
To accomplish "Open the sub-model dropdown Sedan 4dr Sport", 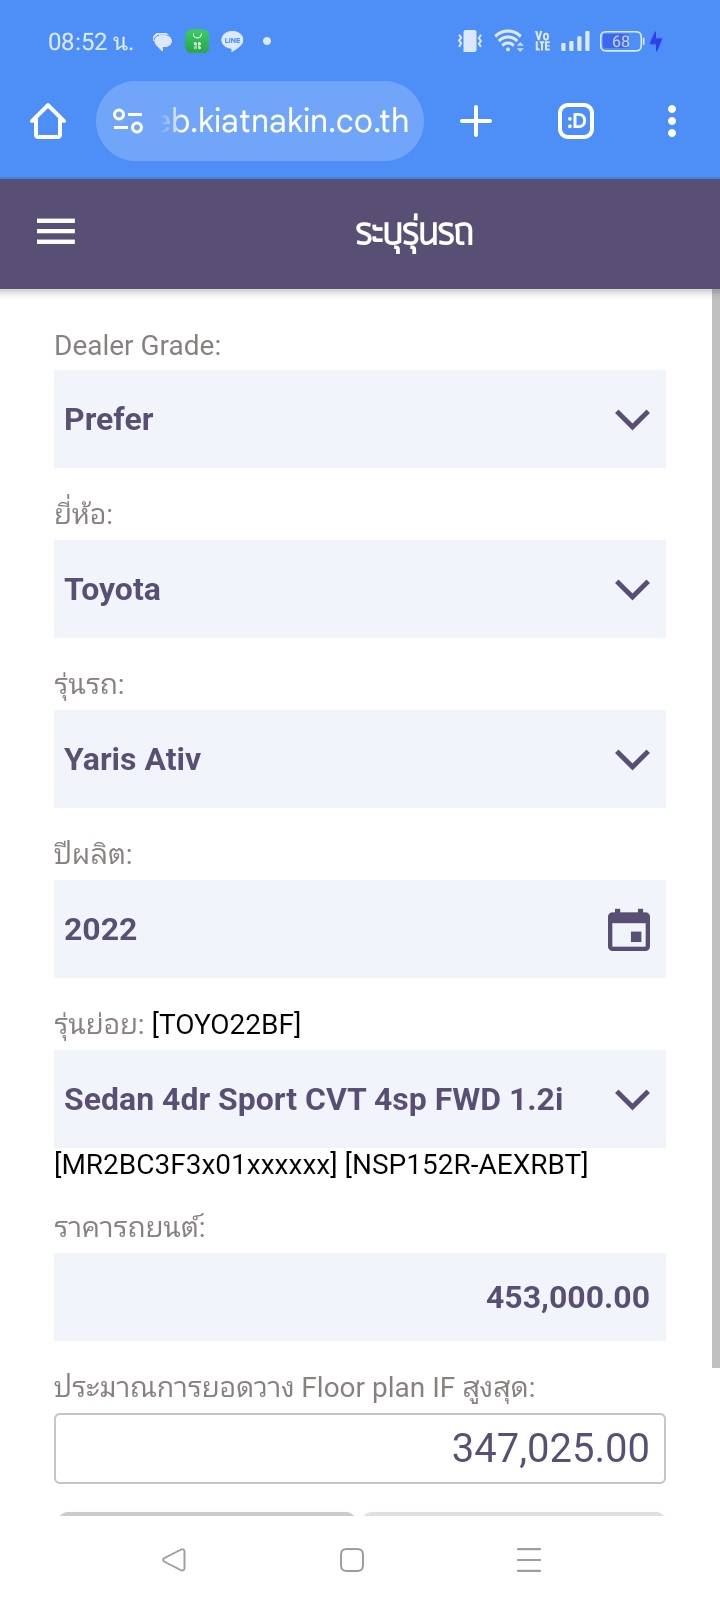I will [x=359, y=1099].
